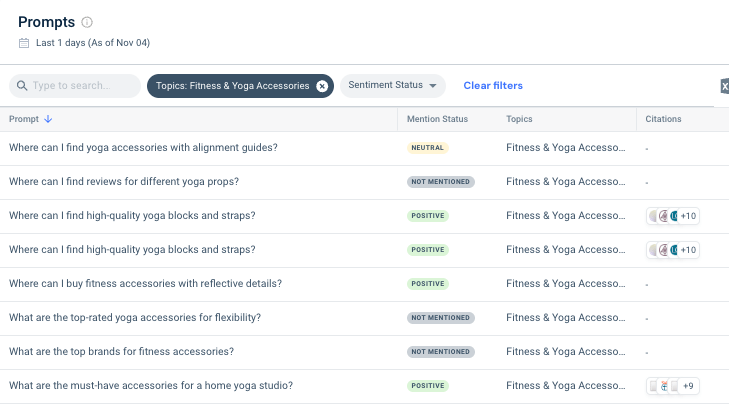This screenshot has height=407, width=729.
Task: Click the NEUTRAL mention status badge
Action: (427, 148)
